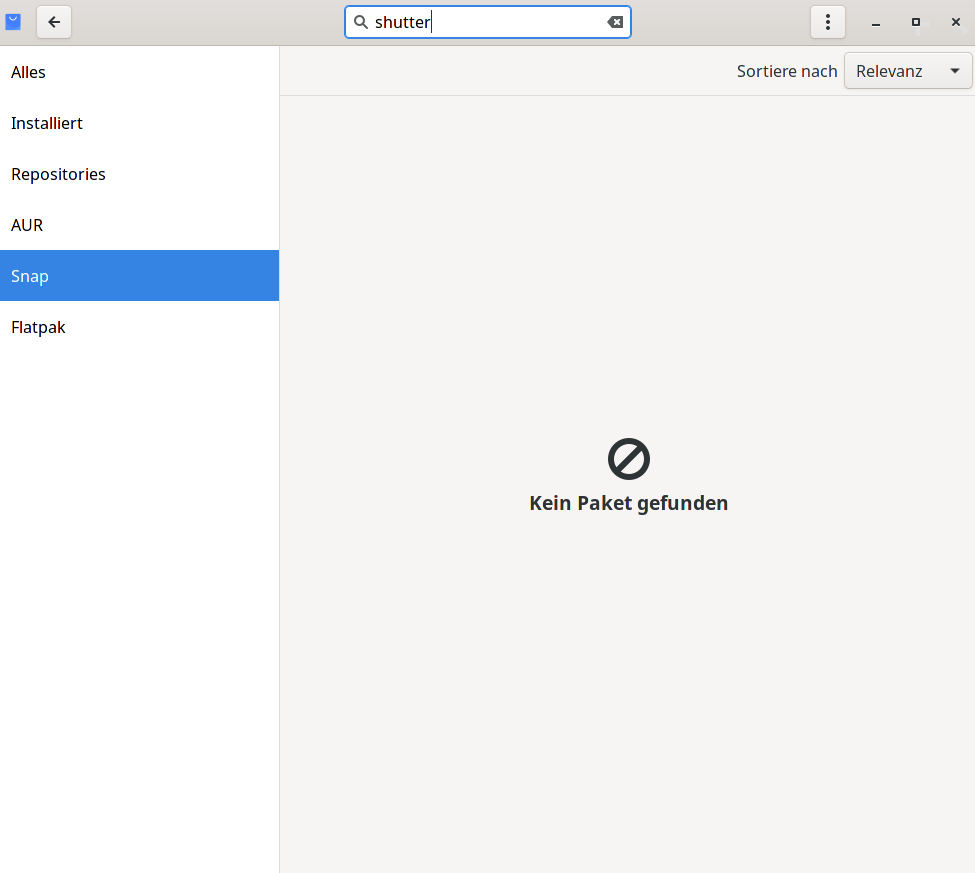Switch to the Installiert category
Viewport: 975px width, 873px height.
(139, 123)
